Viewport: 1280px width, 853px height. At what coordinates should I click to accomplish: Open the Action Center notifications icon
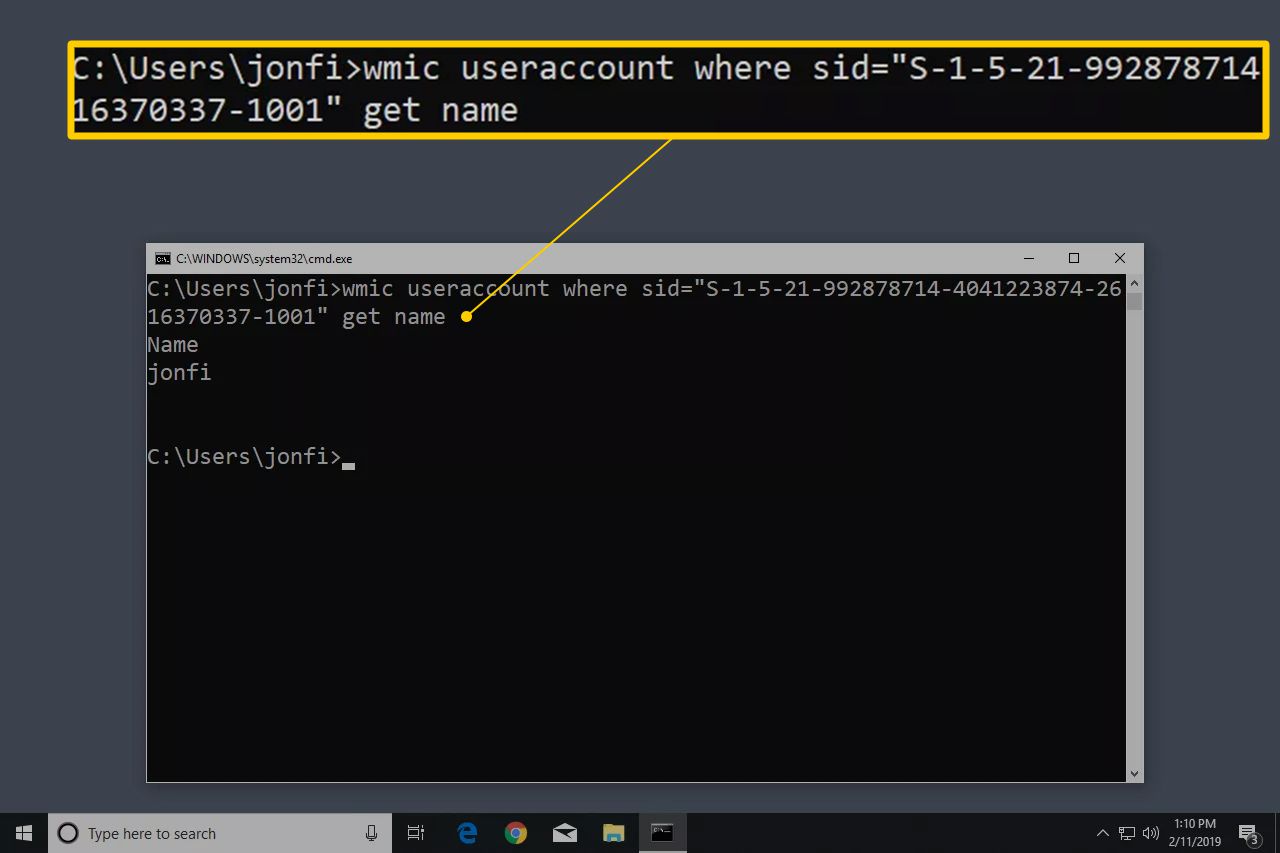[x=1248, y=833]
